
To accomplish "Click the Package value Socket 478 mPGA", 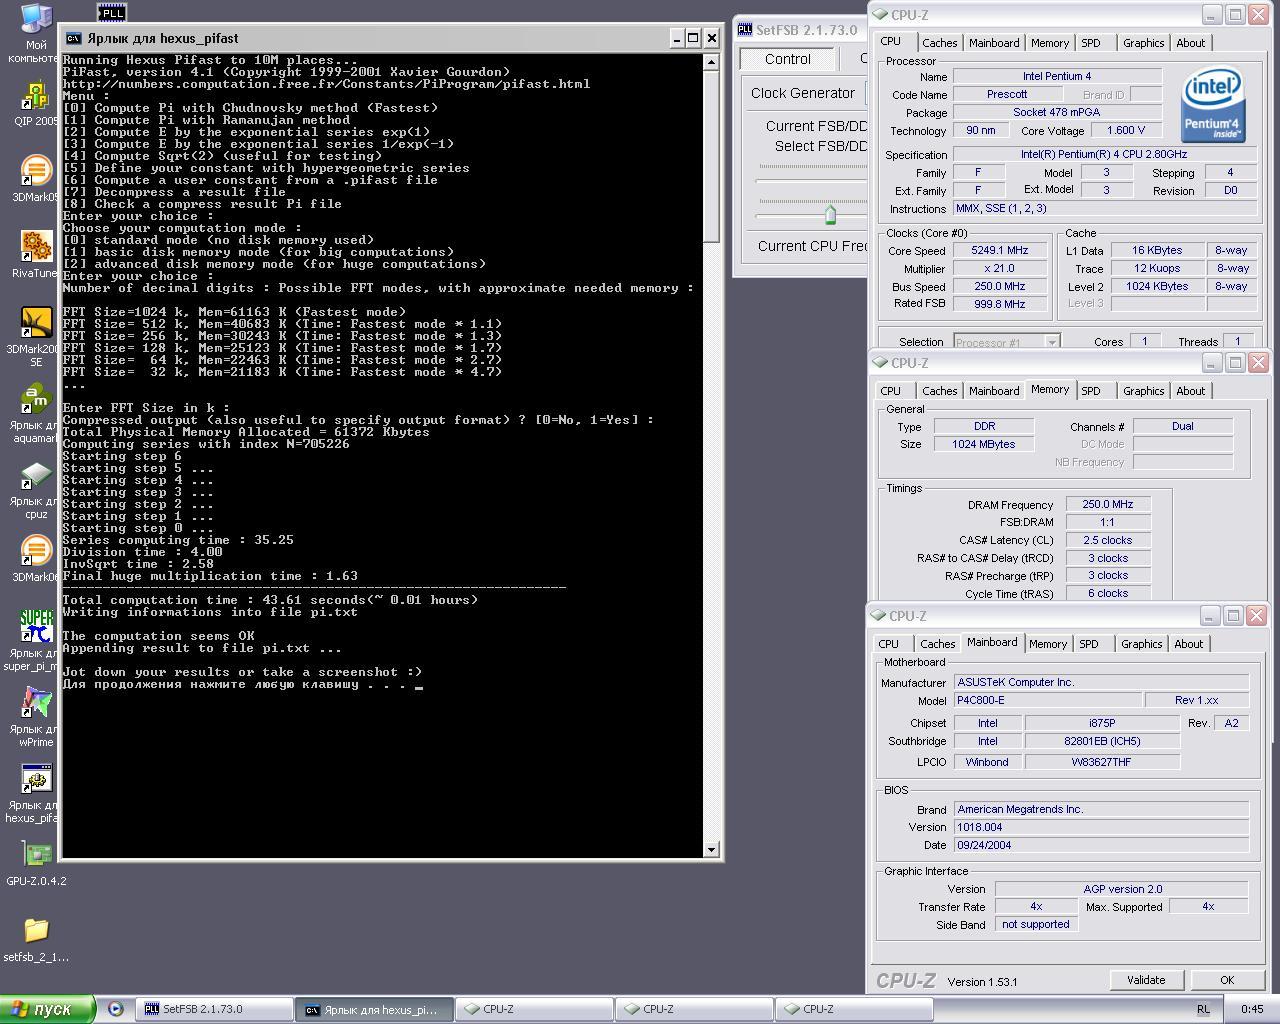I will click(x=1057, y=112).
